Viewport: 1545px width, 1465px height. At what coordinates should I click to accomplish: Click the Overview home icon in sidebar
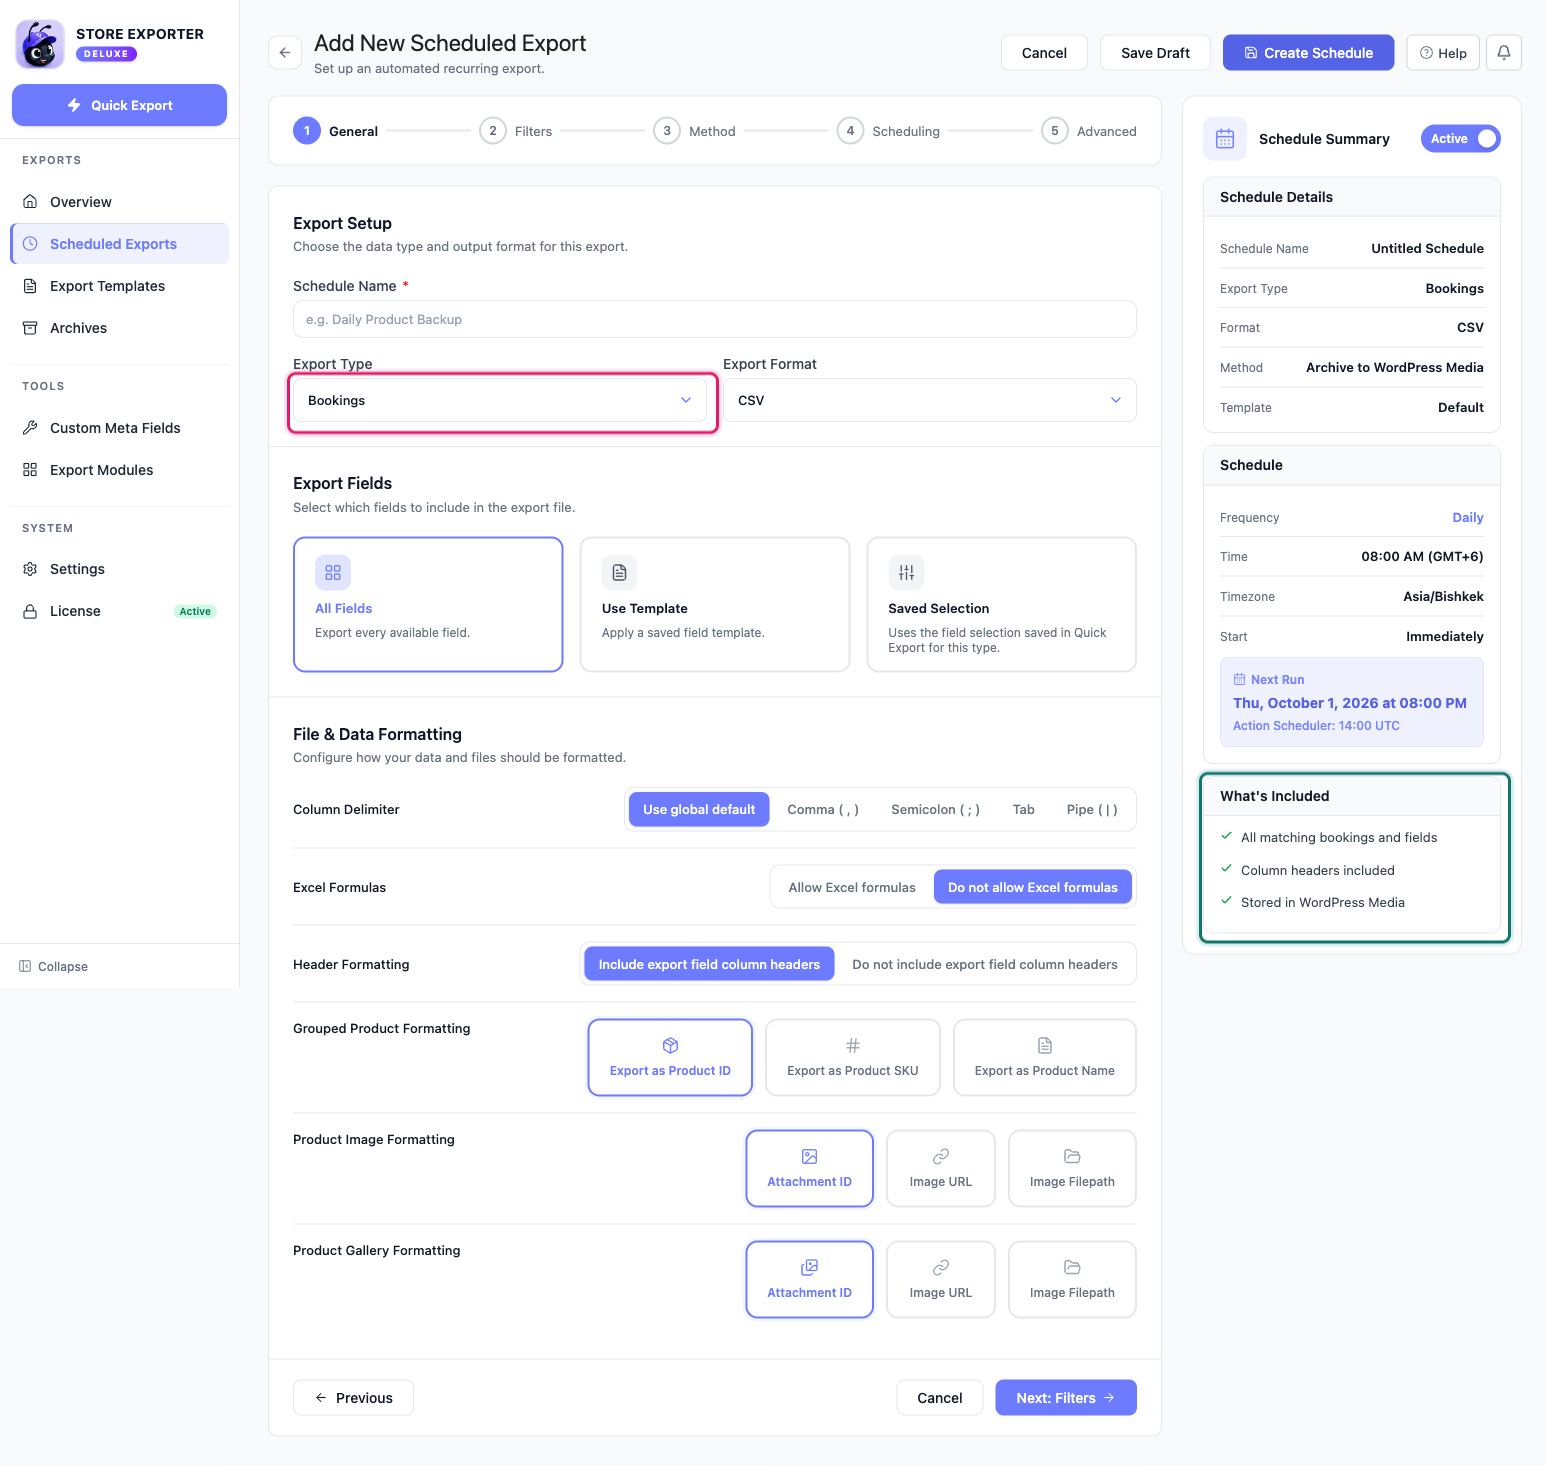pyautogui.click(x=30, y=202)
